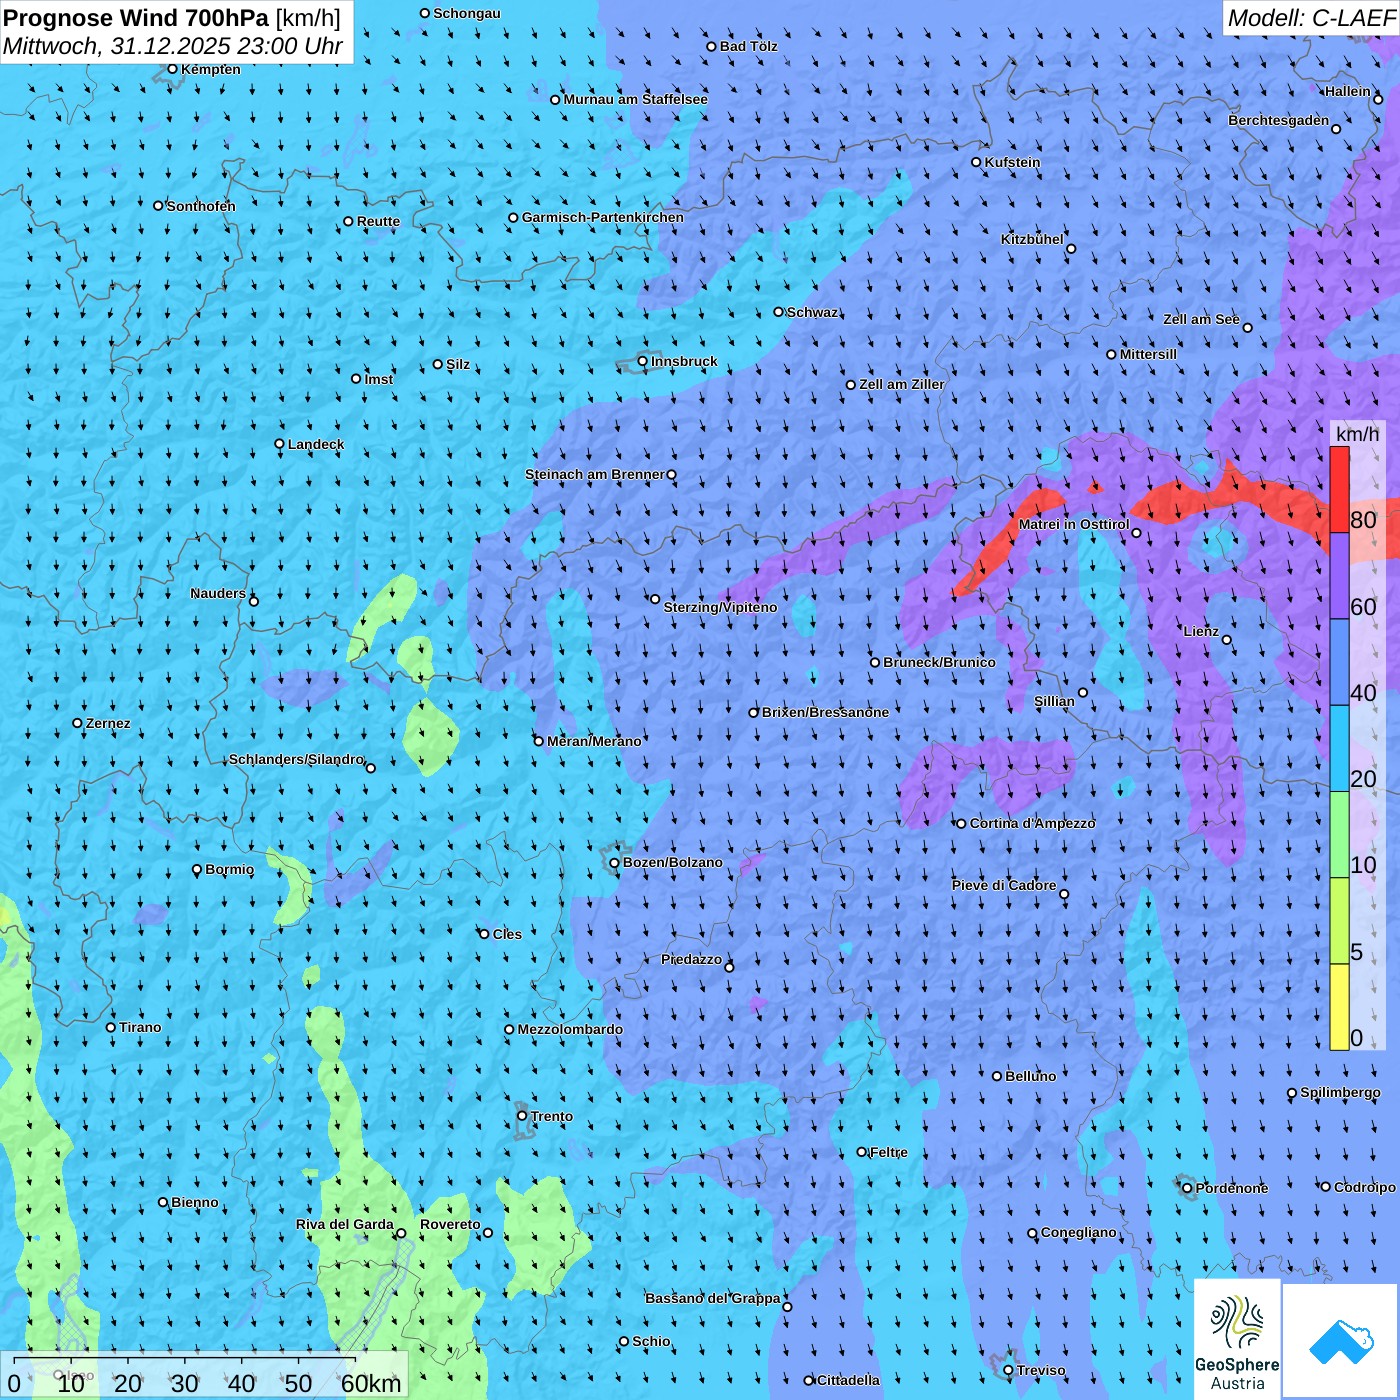Image resolution: width=1400 pixels, height=1400 pixels.
Task: Click the Trento city marker
Action: tap(522, 1116)
